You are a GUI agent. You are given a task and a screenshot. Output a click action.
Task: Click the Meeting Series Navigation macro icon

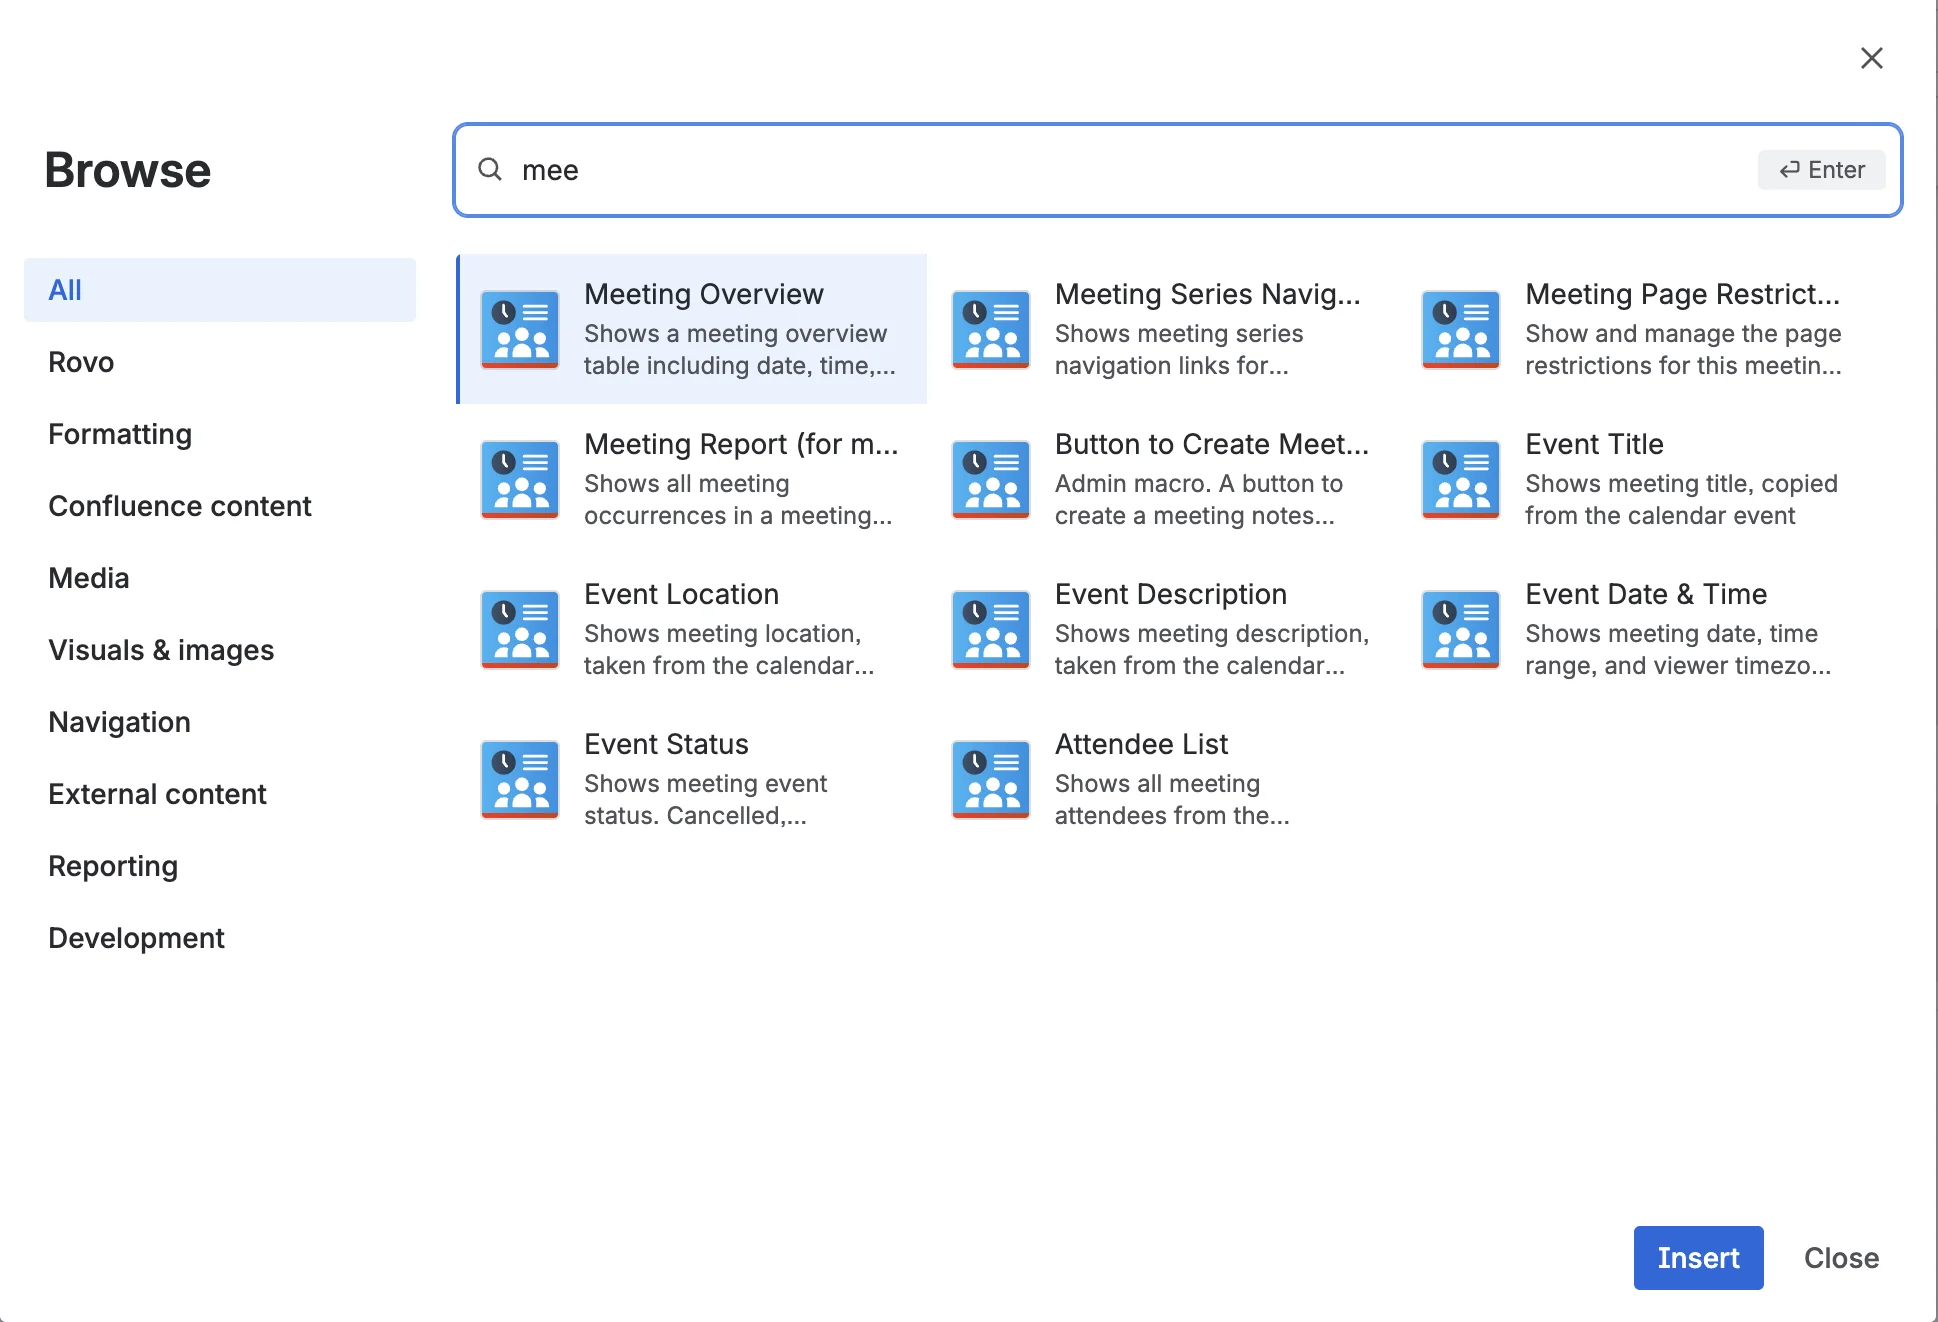point(991,329)
